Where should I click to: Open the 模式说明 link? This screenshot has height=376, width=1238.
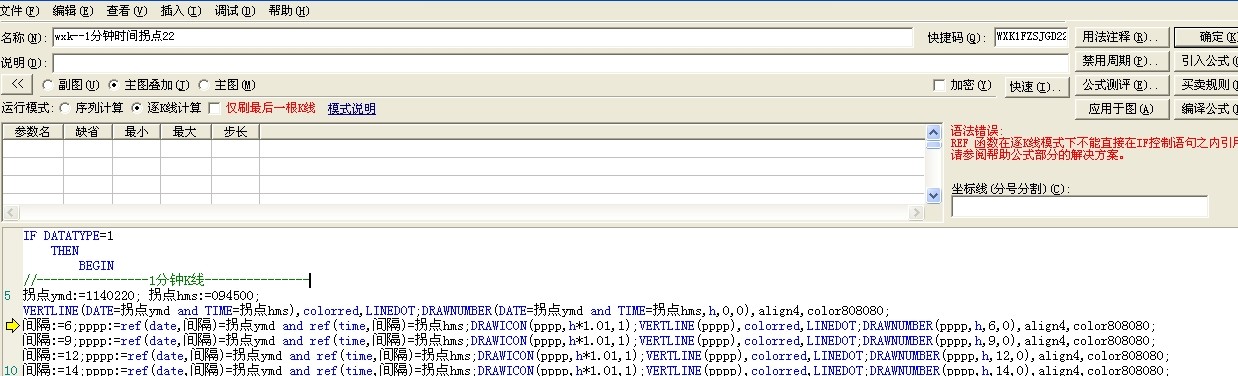(352, 108)
